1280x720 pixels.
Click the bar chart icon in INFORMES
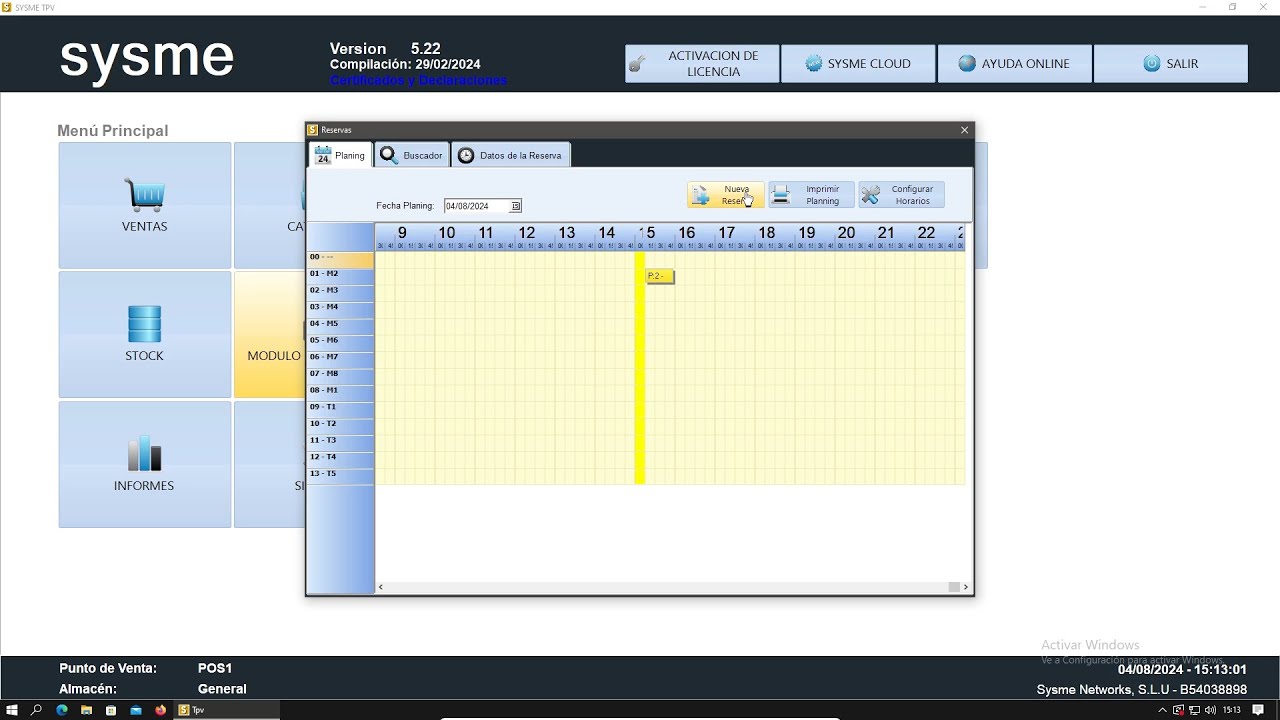coord(145,454)
